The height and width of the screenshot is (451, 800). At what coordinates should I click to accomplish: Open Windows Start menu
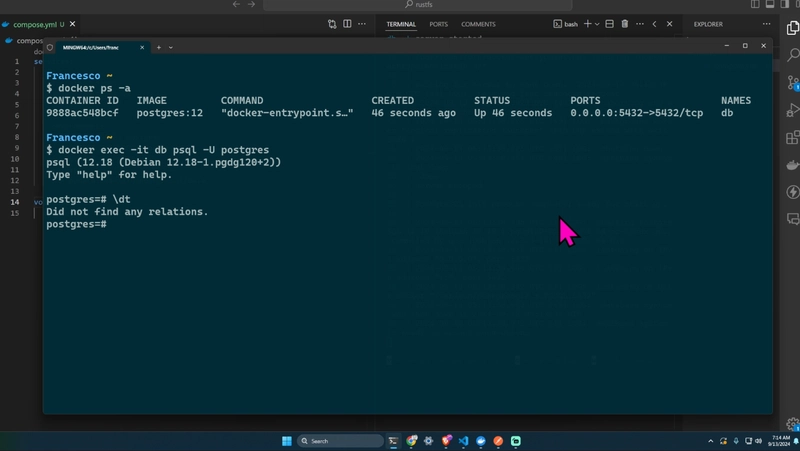tap(287, 441)
